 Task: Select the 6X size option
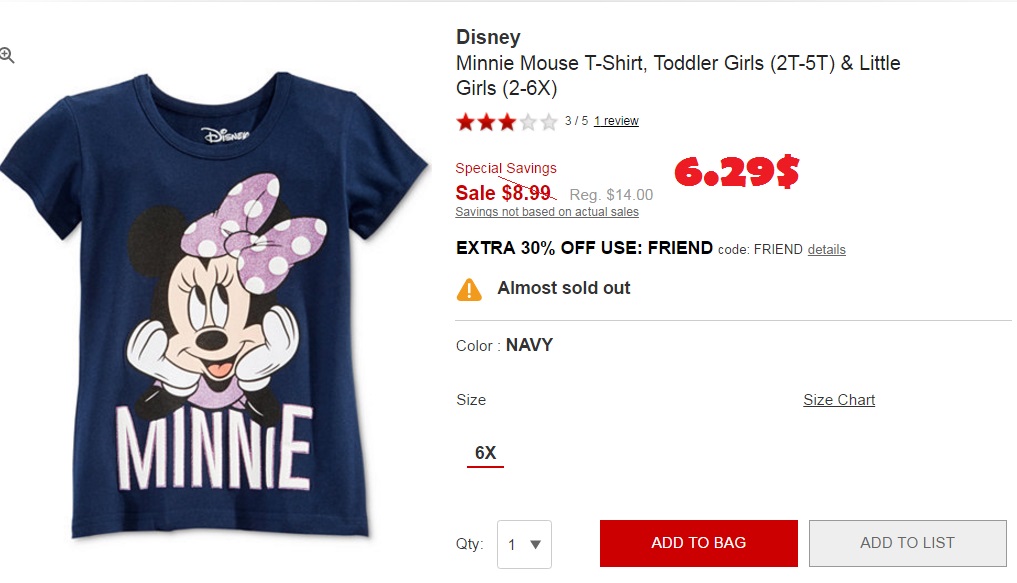486,453
